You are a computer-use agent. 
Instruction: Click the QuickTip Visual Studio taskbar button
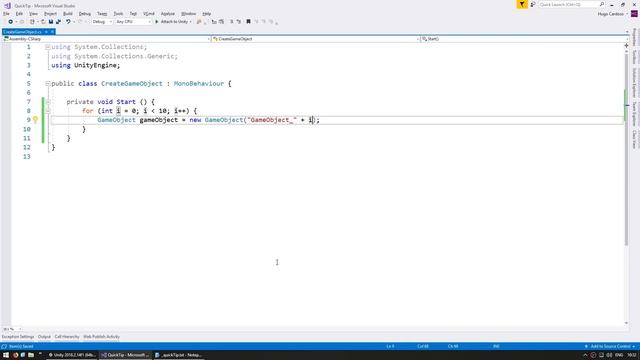[125, 355]
